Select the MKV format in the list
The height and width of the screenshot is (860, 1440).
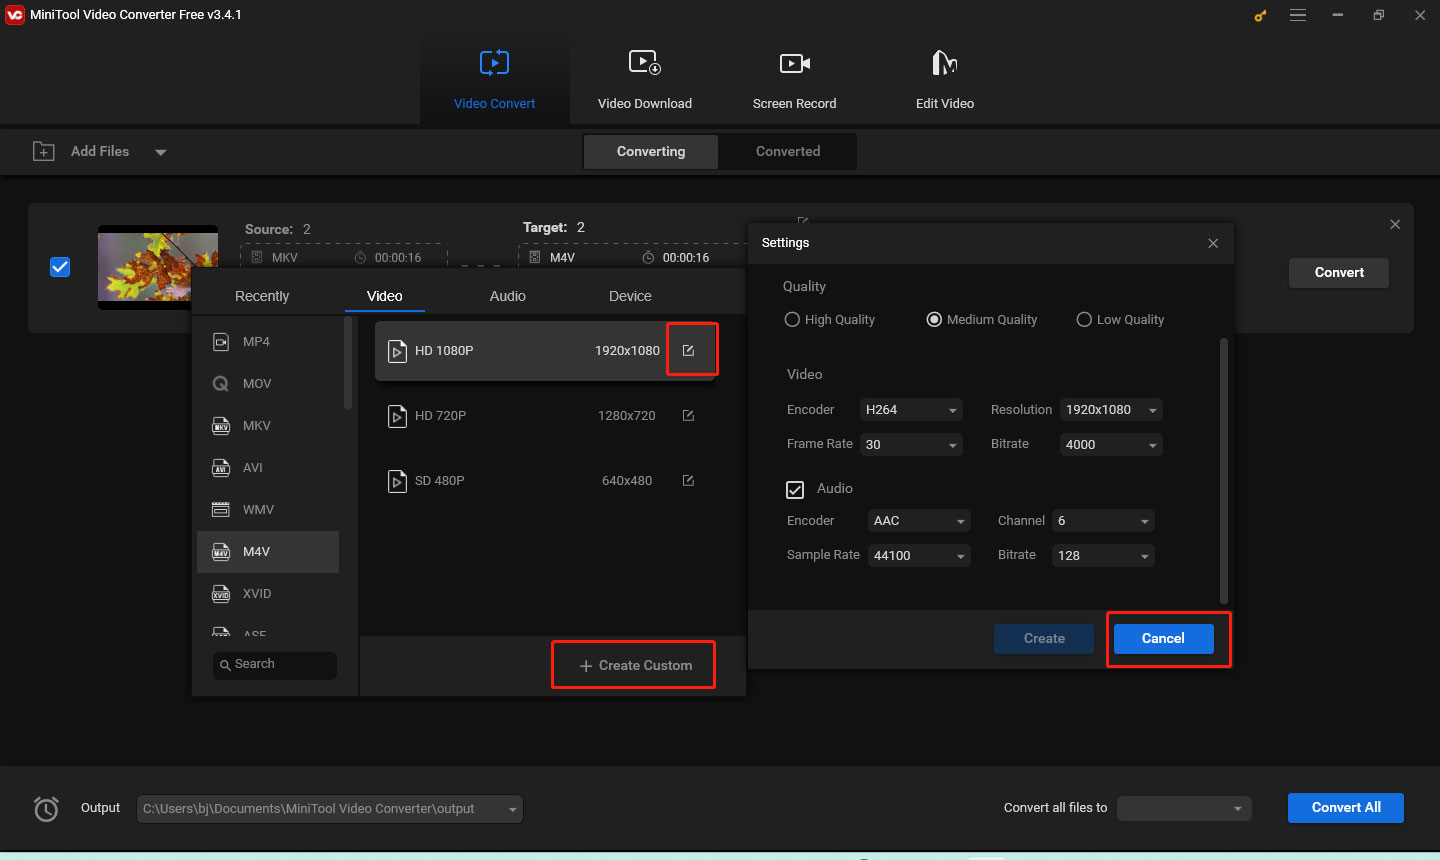[x=268, y=426]
